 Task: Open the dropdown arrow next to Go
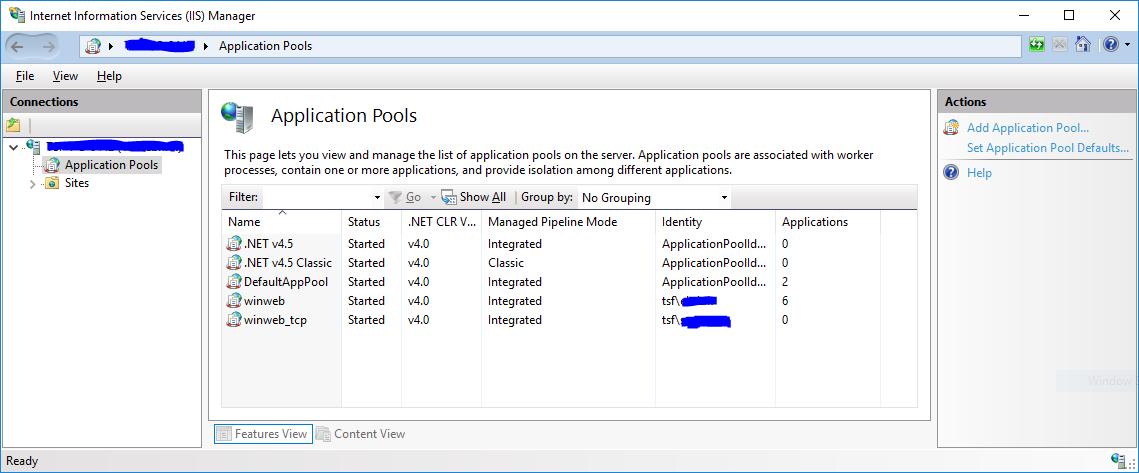(433, 198)
